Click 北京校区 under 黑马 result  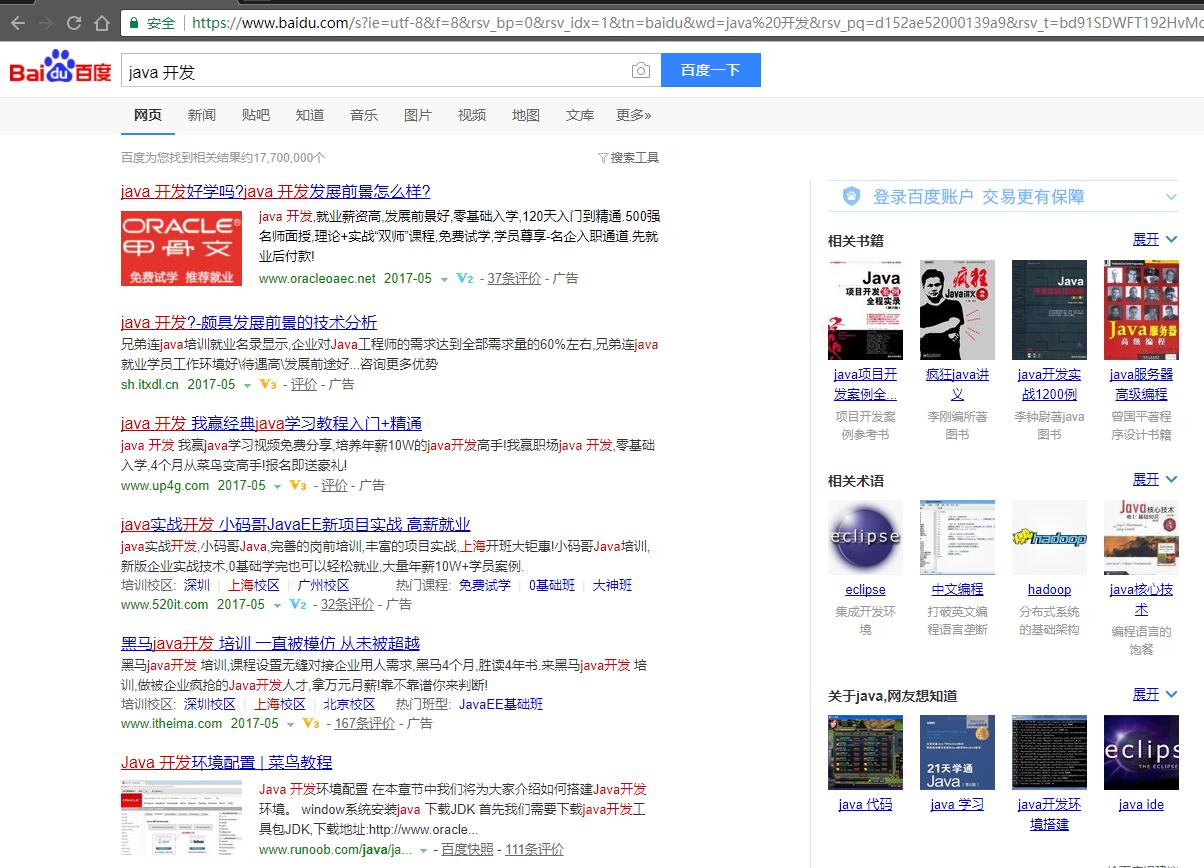coord(349,704)
